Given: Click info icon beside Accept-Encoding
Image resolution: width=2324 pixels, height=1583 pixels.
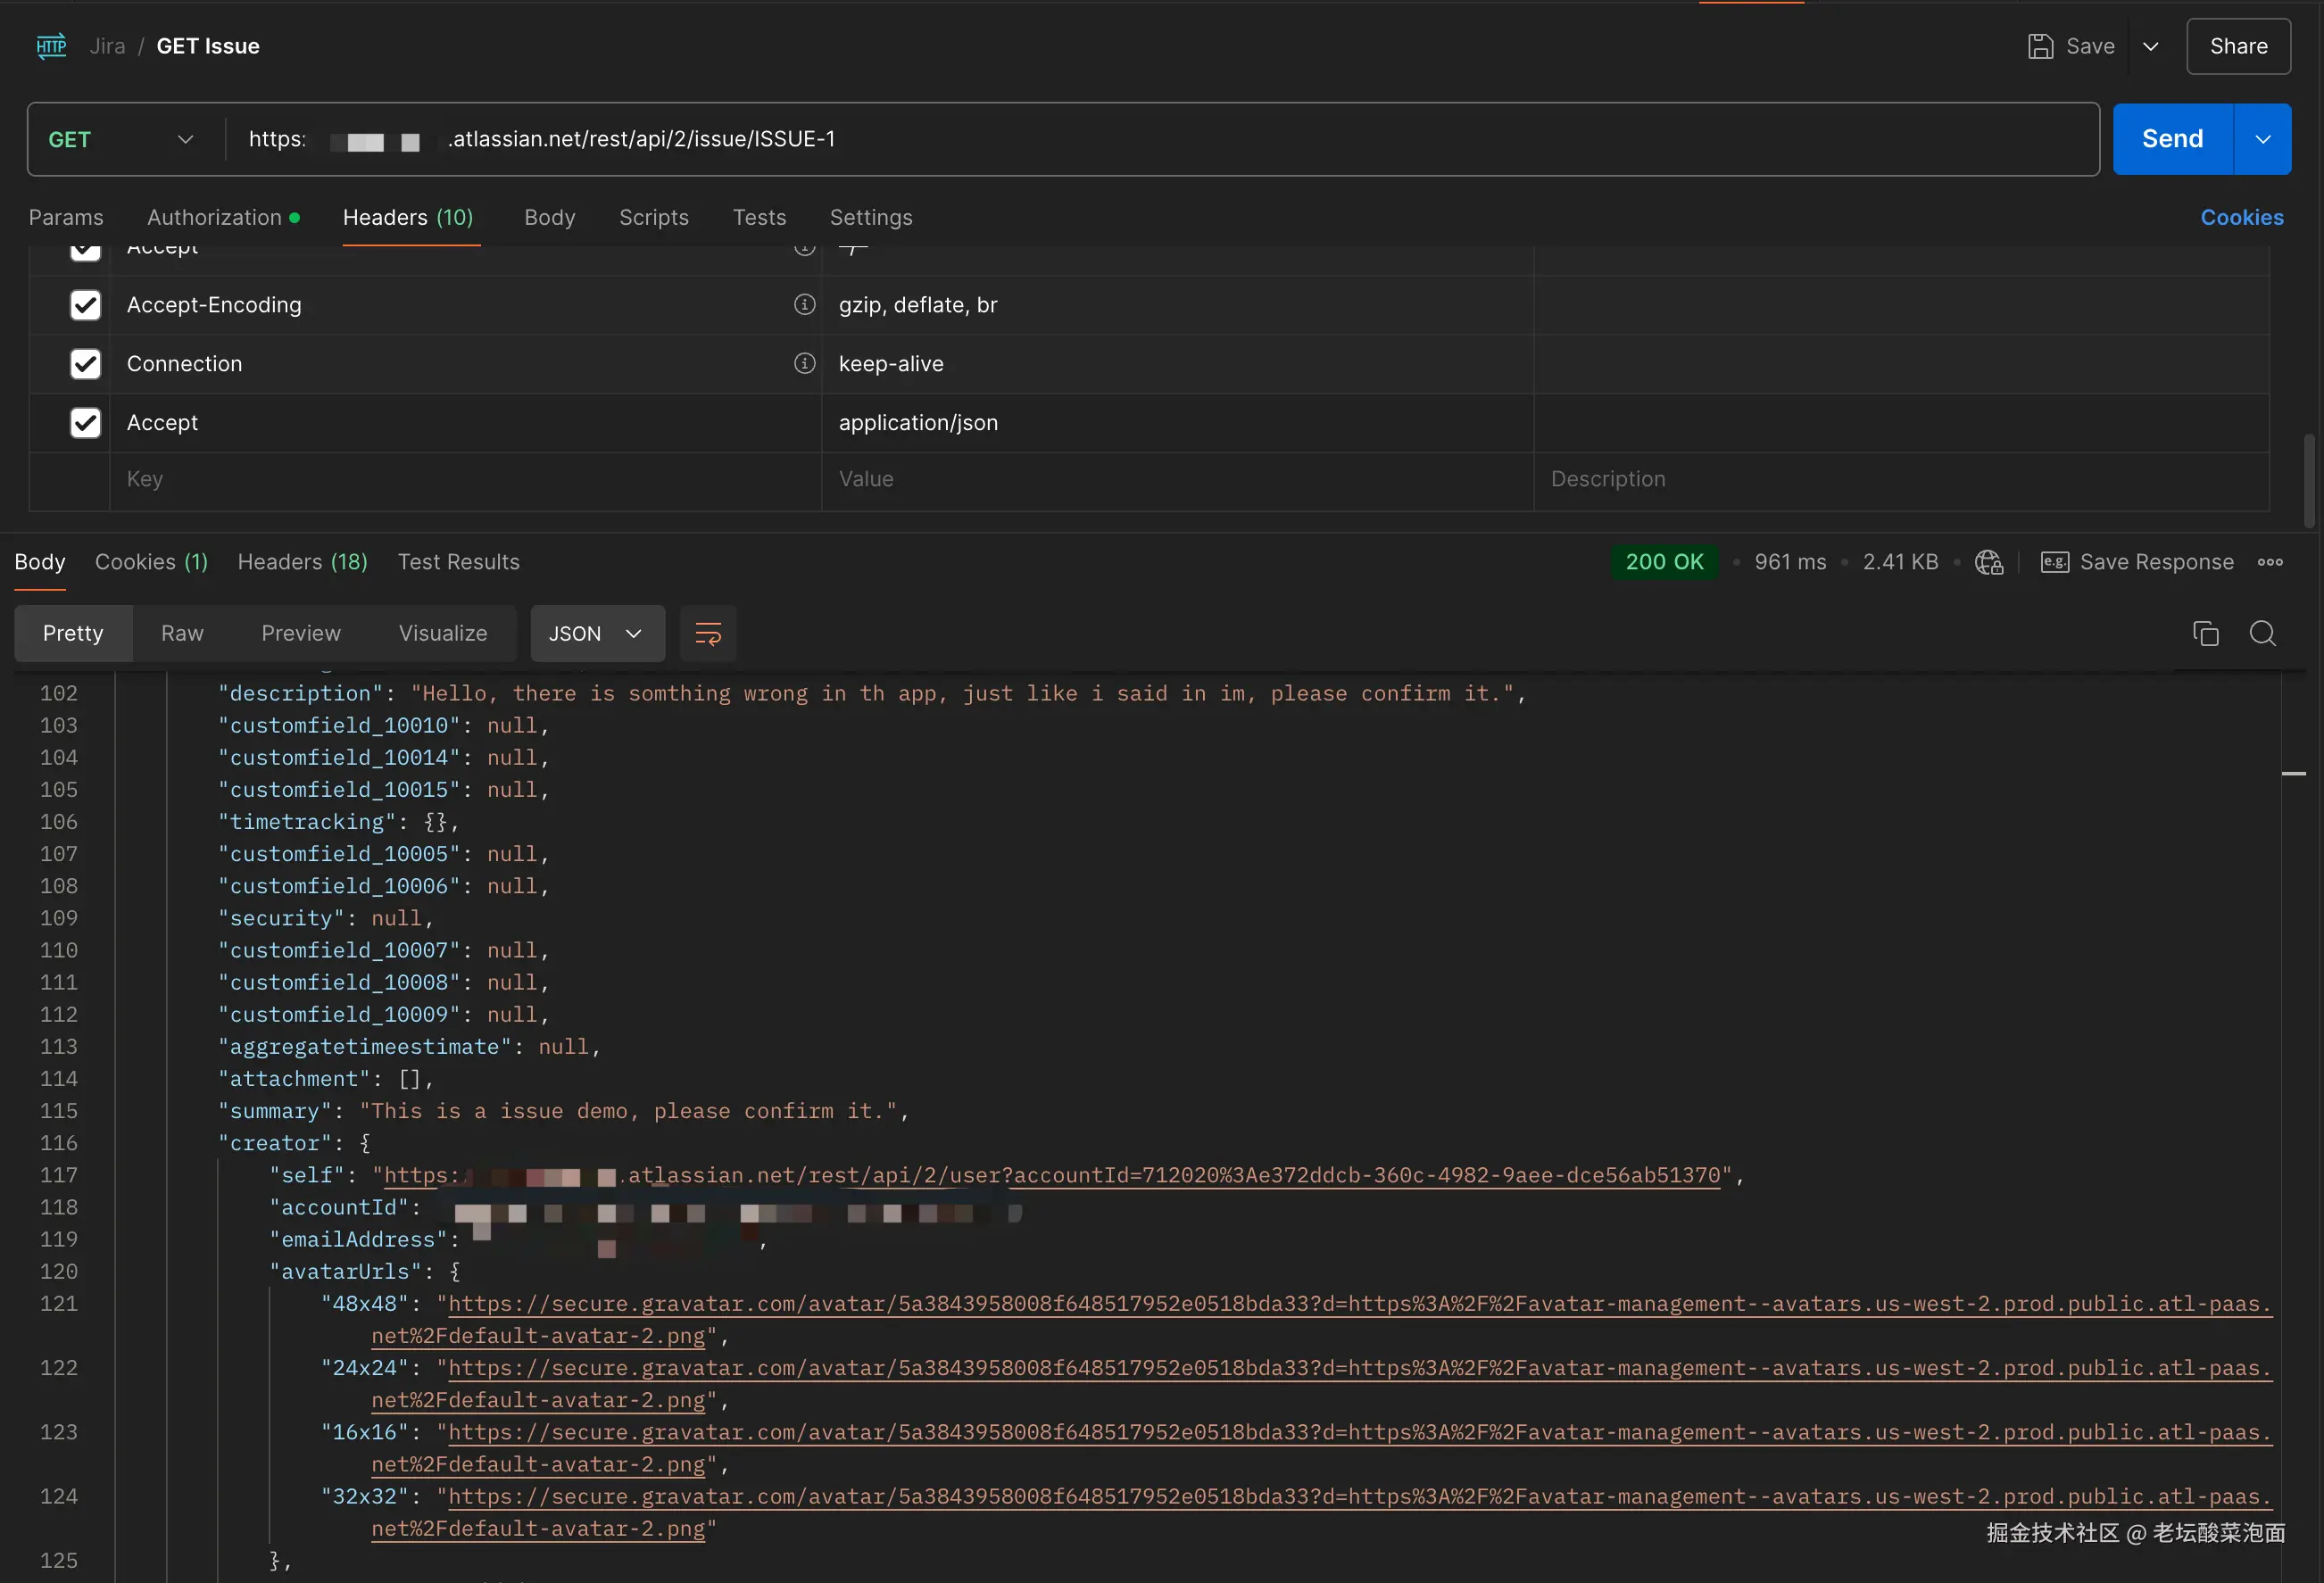Looking at the screenshot, I should pos(804,304).
